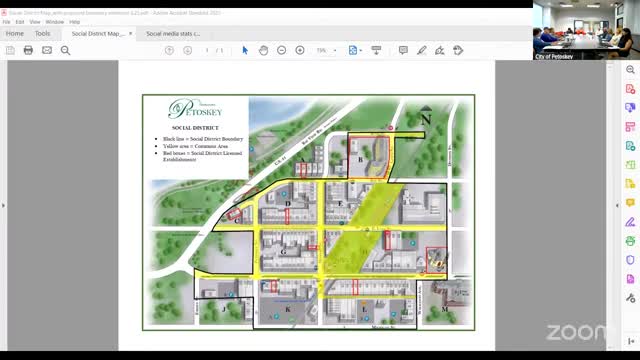Click the scrolling mode toolbar icon

click(x=376, y=50)
